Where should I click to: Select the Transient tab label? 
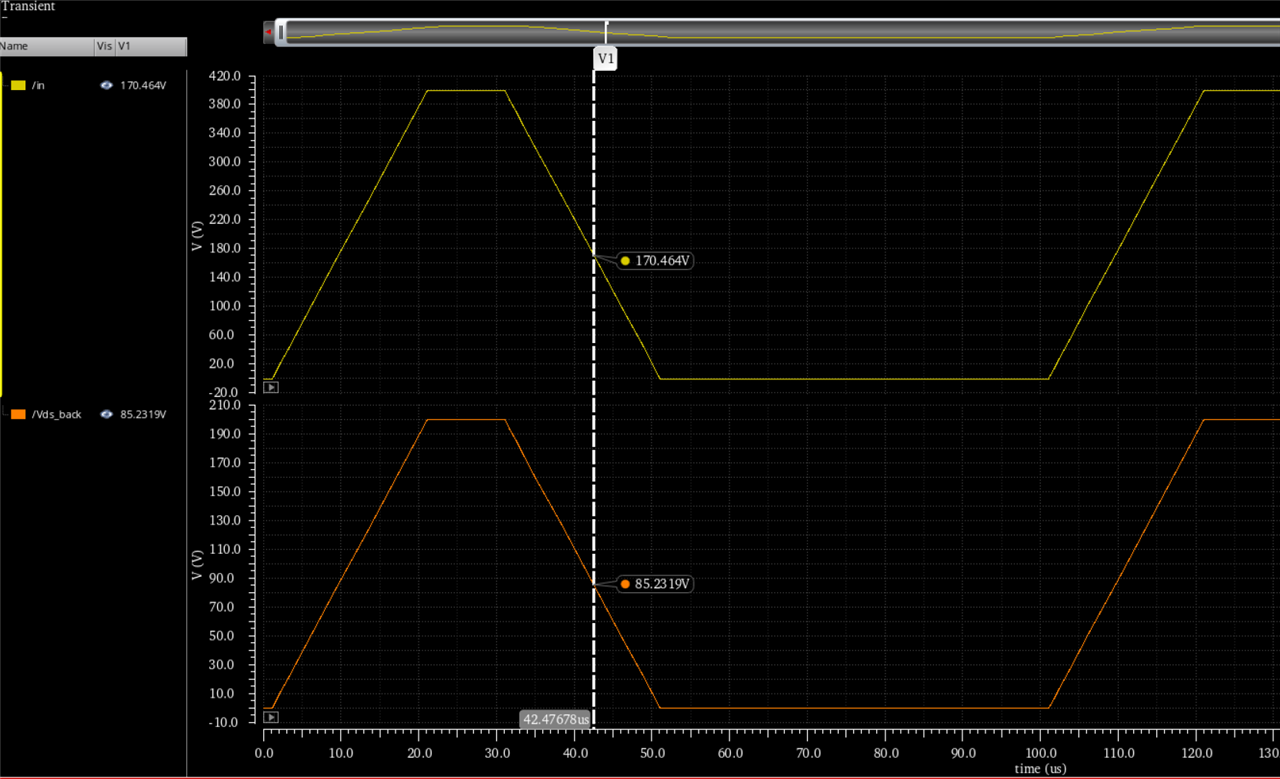[x=27, y=6]
